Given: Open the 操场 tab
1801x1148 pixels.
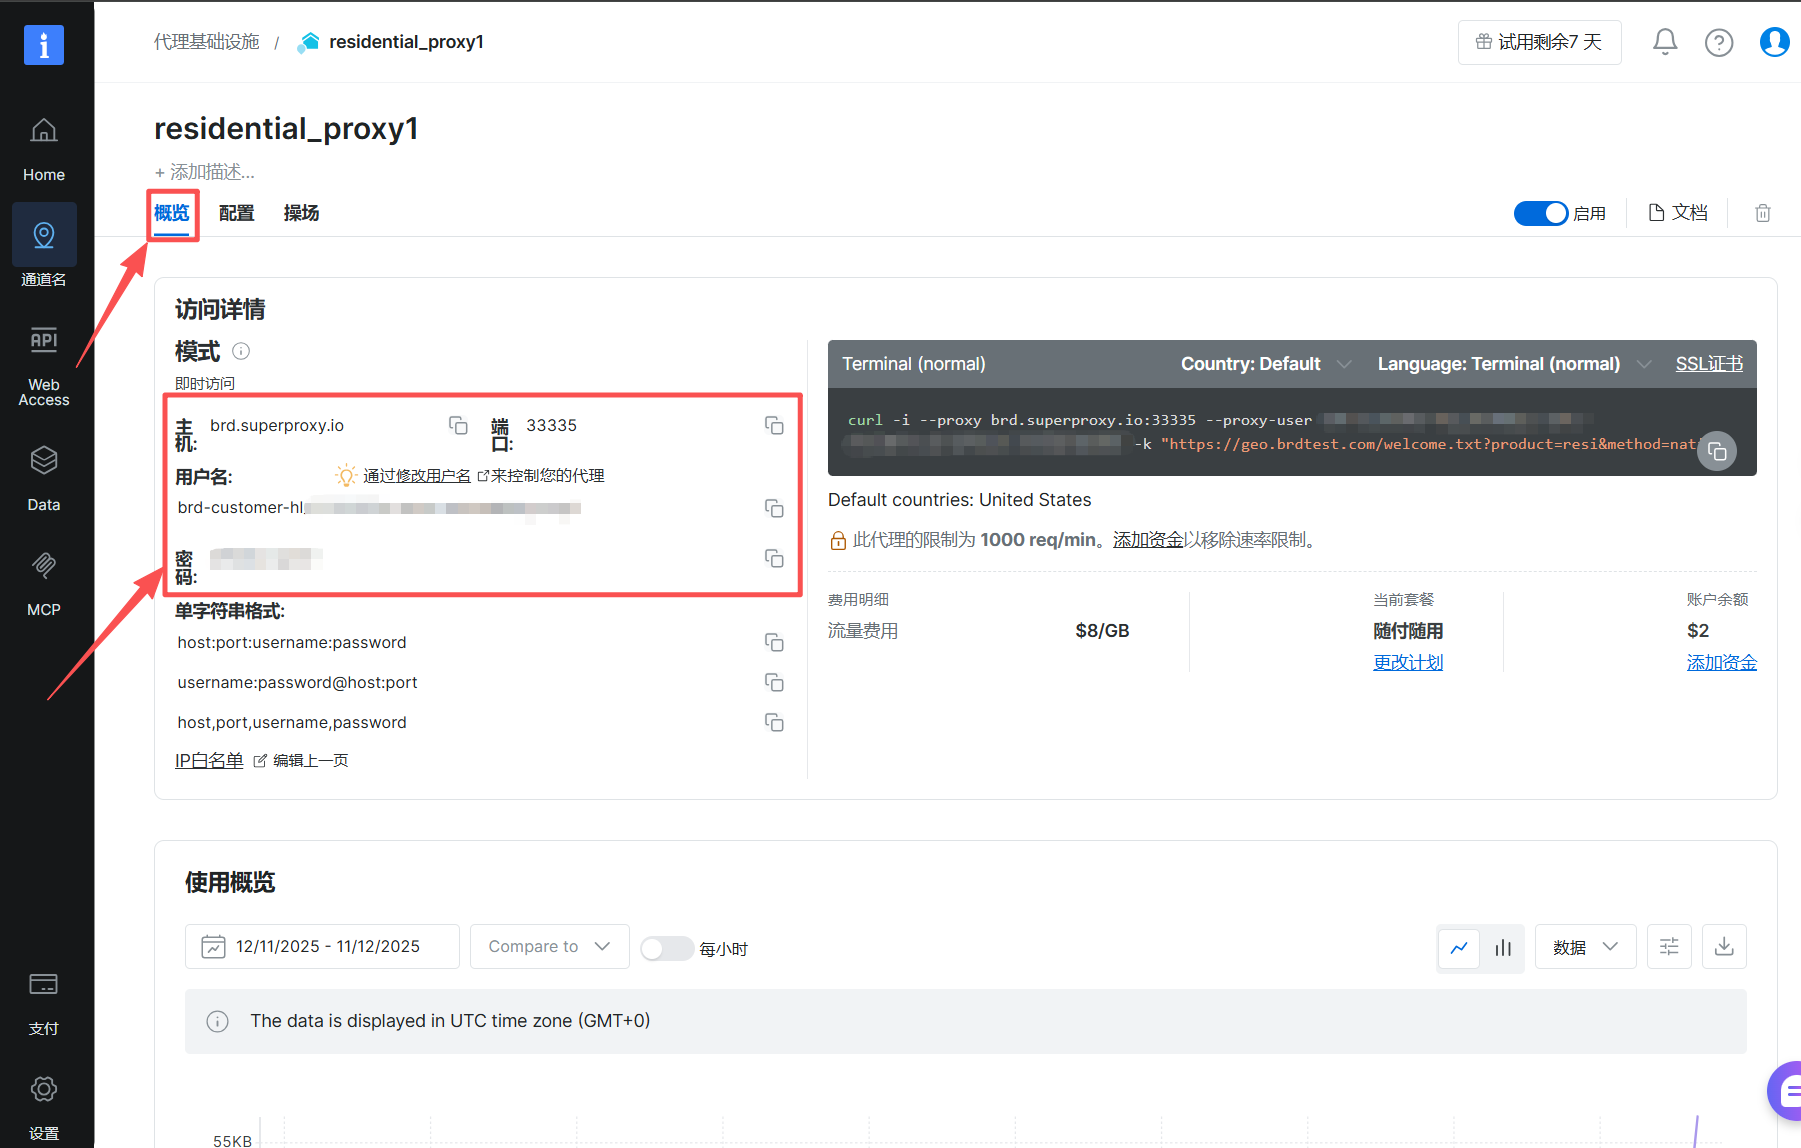Looking at the screenshot, I should click(x=301, y=213).
